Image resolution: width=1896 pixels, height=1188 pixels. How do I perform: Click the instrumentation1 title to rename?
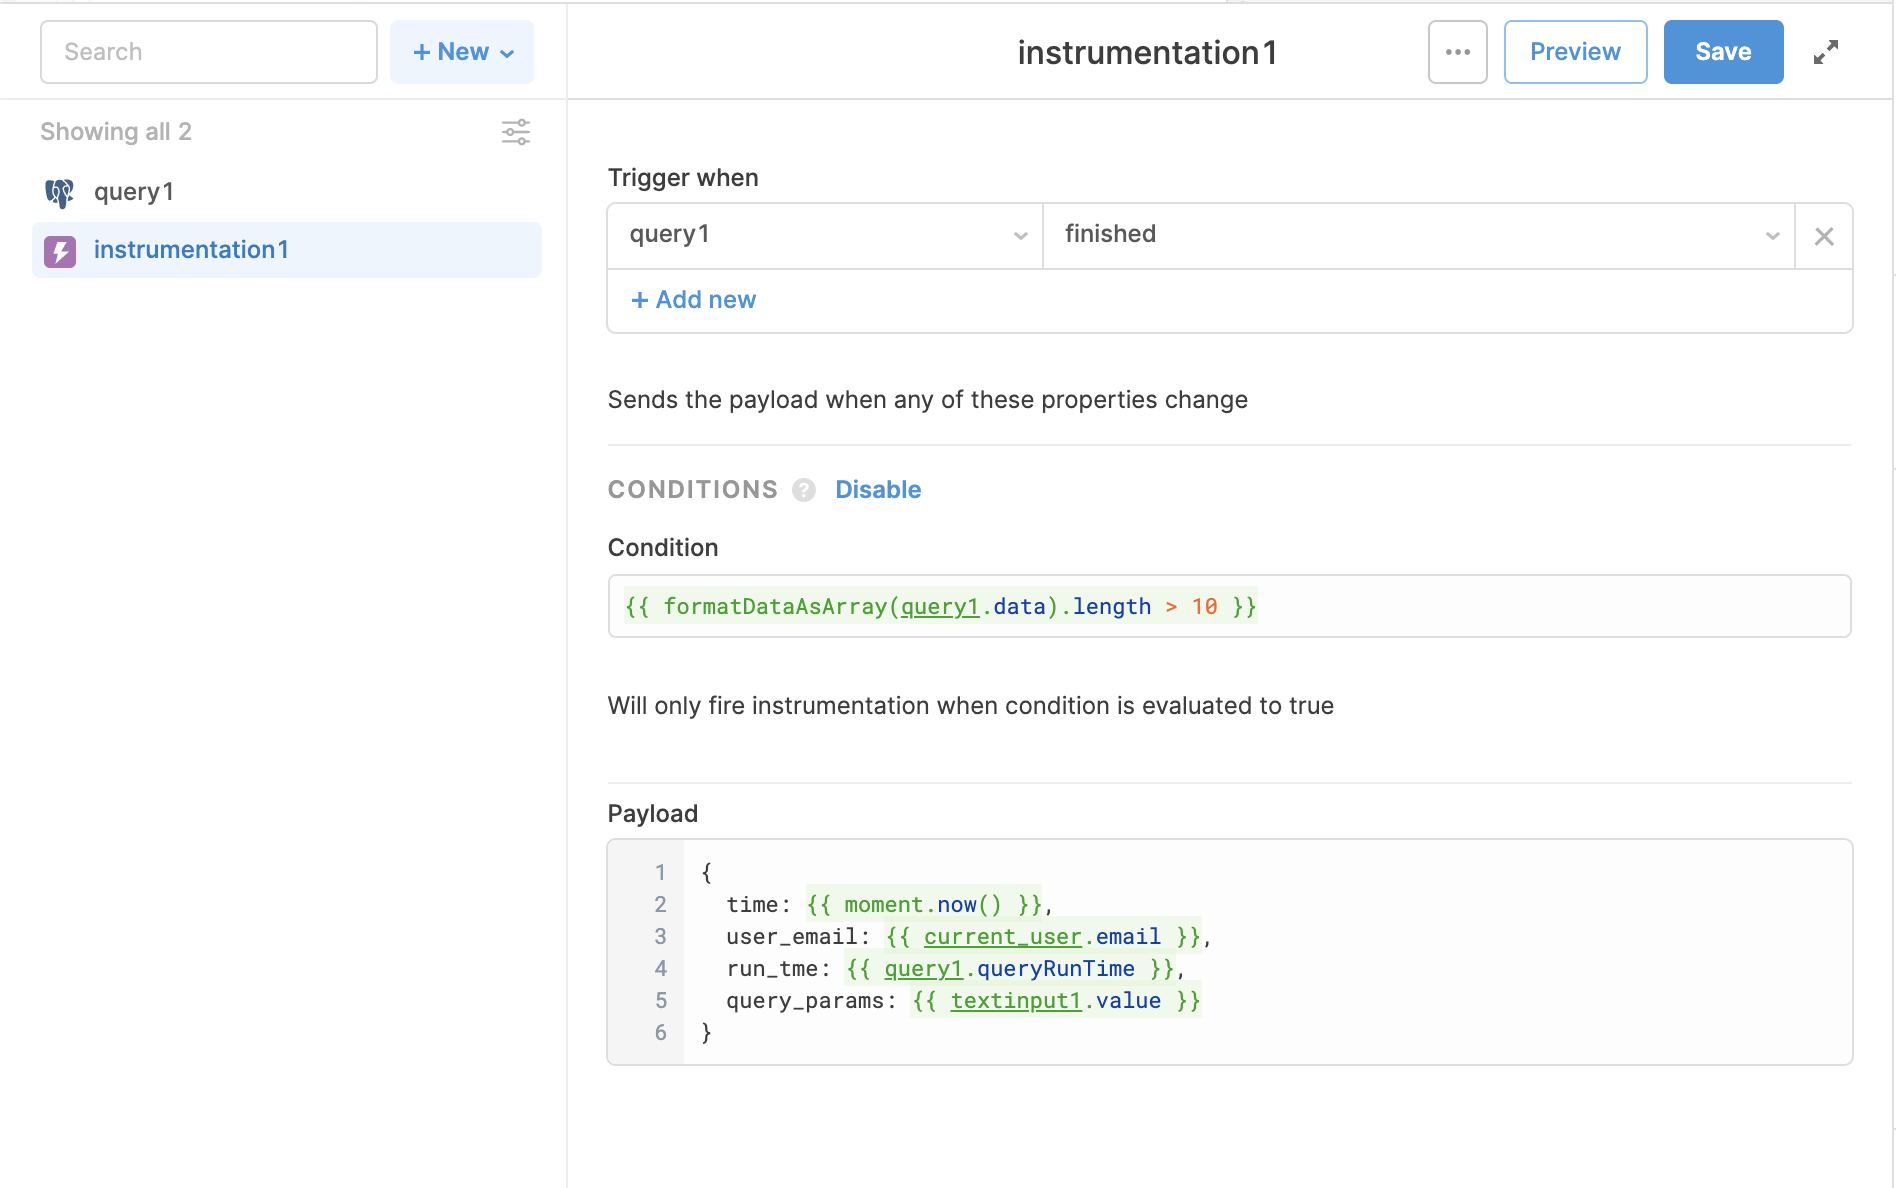[1147, 52]
